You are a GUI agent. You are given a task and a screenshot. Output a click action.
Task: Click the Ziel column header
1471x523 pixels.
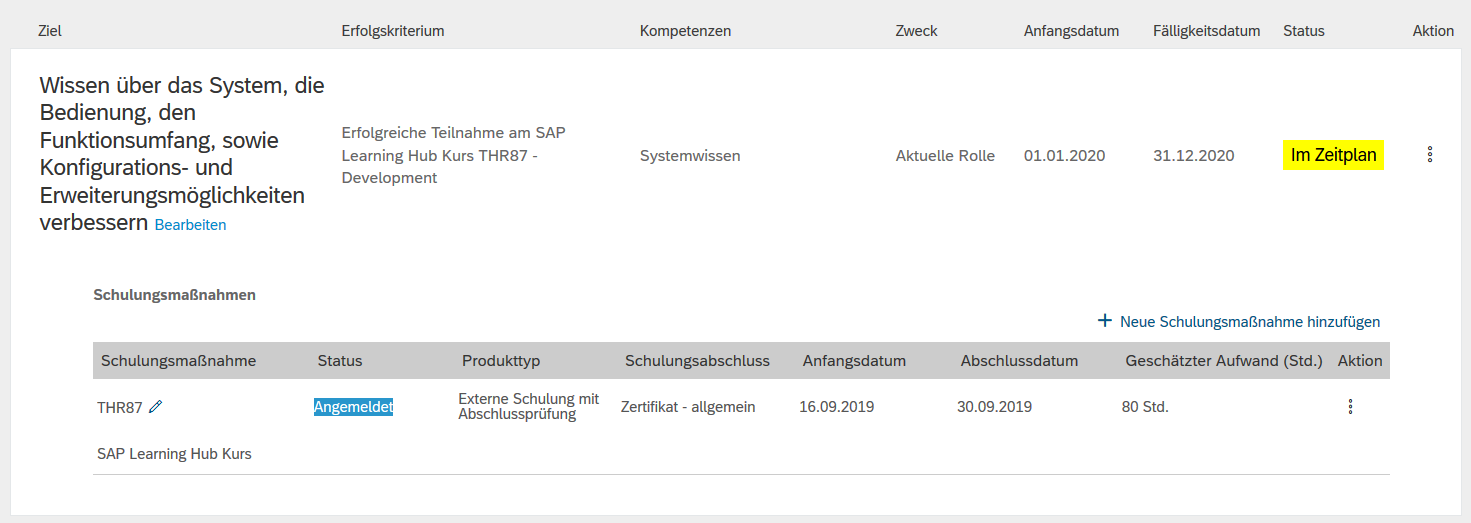pos(50,31)
